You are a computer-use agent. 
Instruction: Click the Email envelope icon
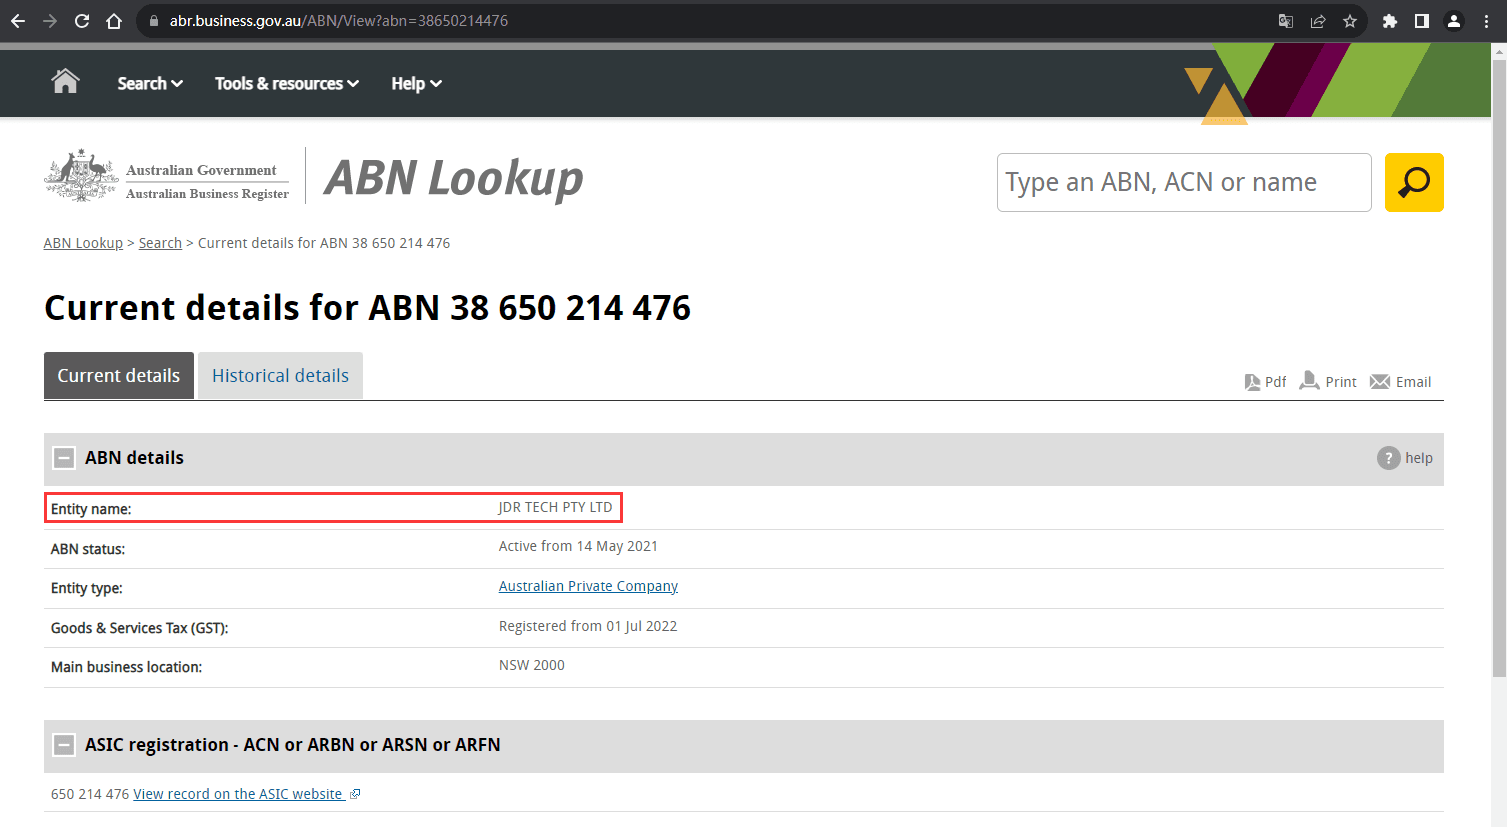[1380, 382]
